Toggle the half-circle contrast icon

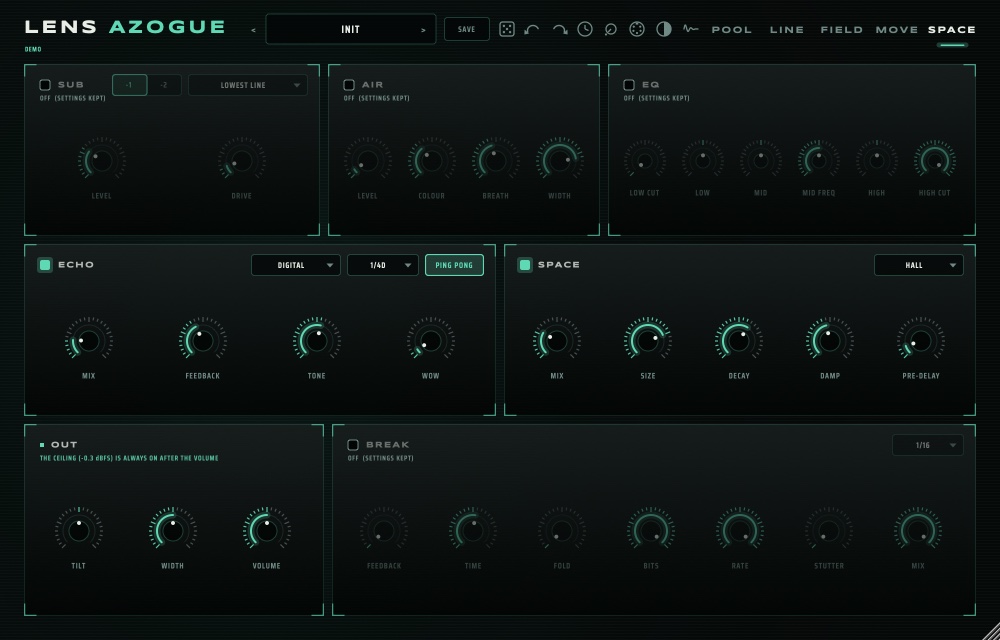pyautogui.click(x=664, y=29)
